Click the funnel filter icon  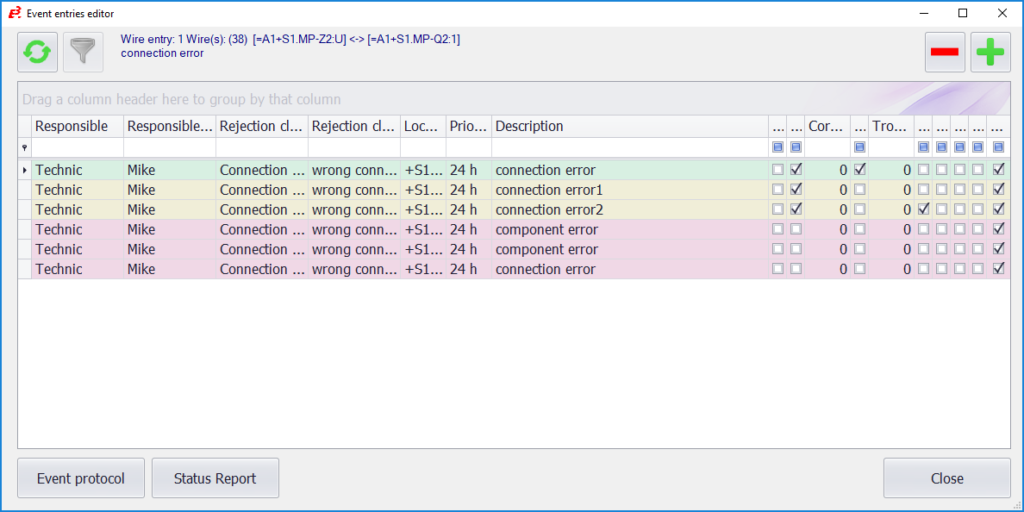point(83,52)
